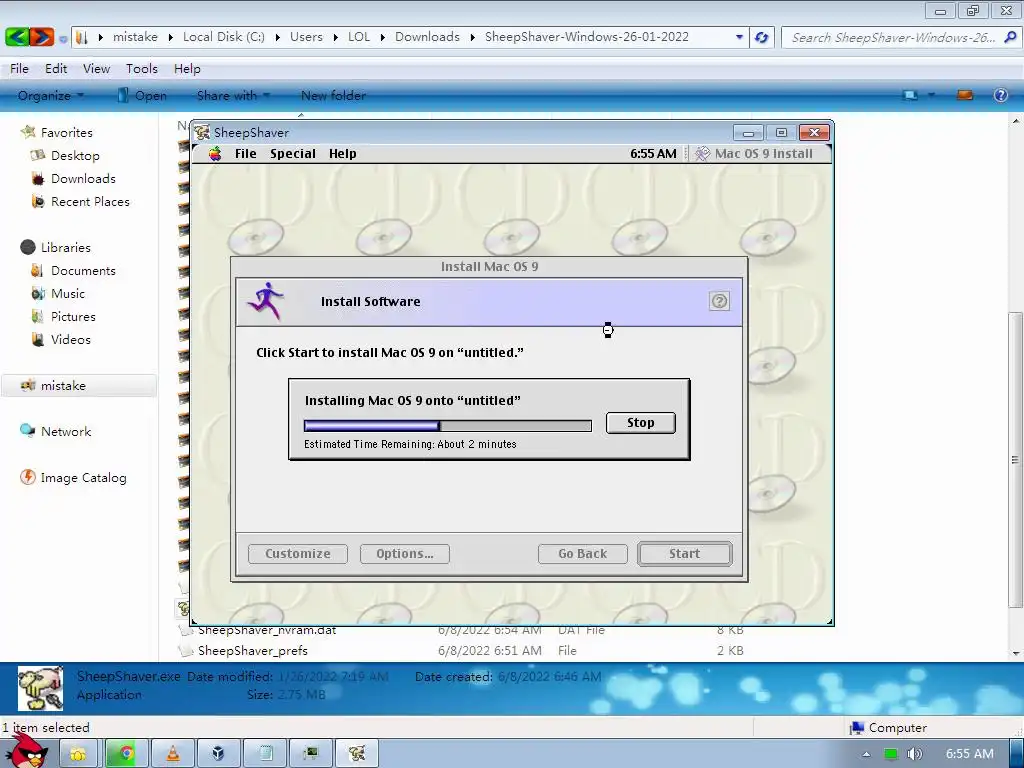Go back using Explorer's green back arrow
Image resolution: width=1024 pixels, height=768 pixels.
coord(17,37)
